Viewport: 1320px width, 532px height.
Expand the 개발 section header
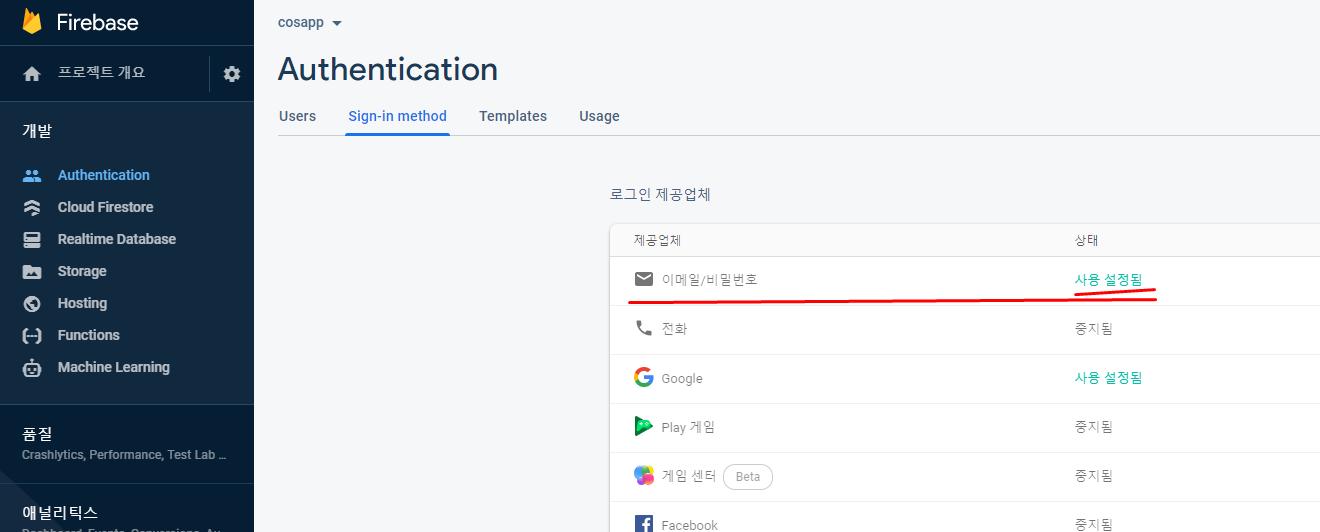point(37,131)
